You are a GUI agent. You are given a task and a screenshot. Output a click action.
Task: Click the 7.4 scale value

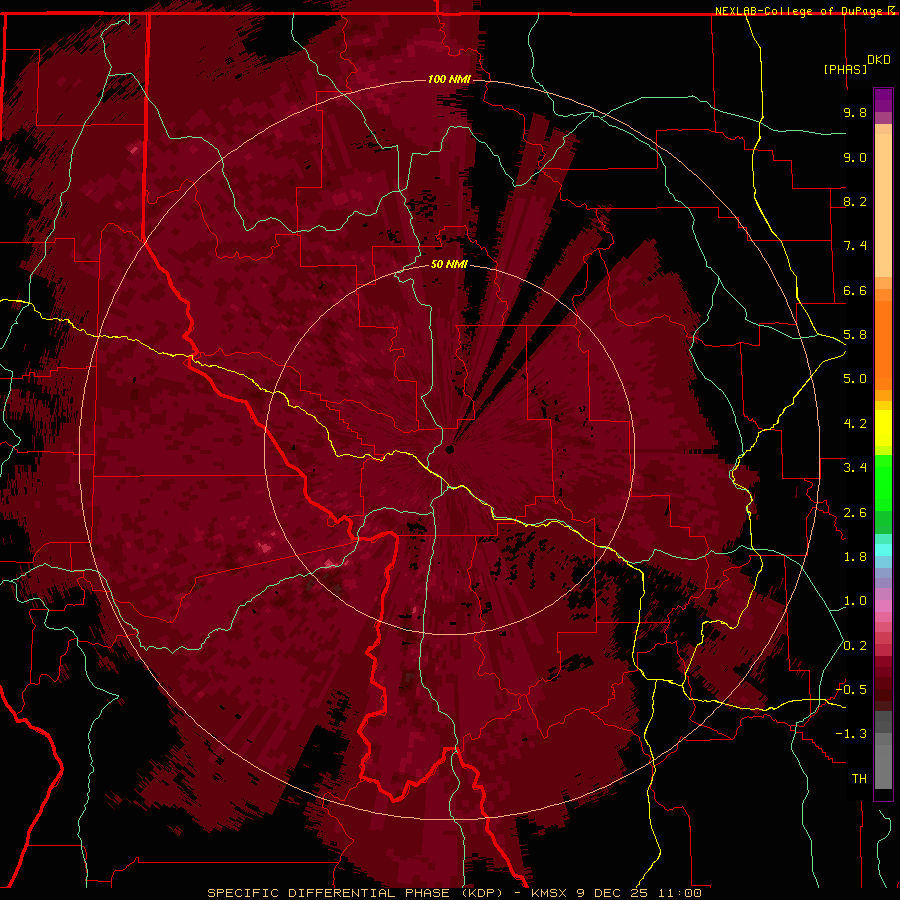pos(855,246)
